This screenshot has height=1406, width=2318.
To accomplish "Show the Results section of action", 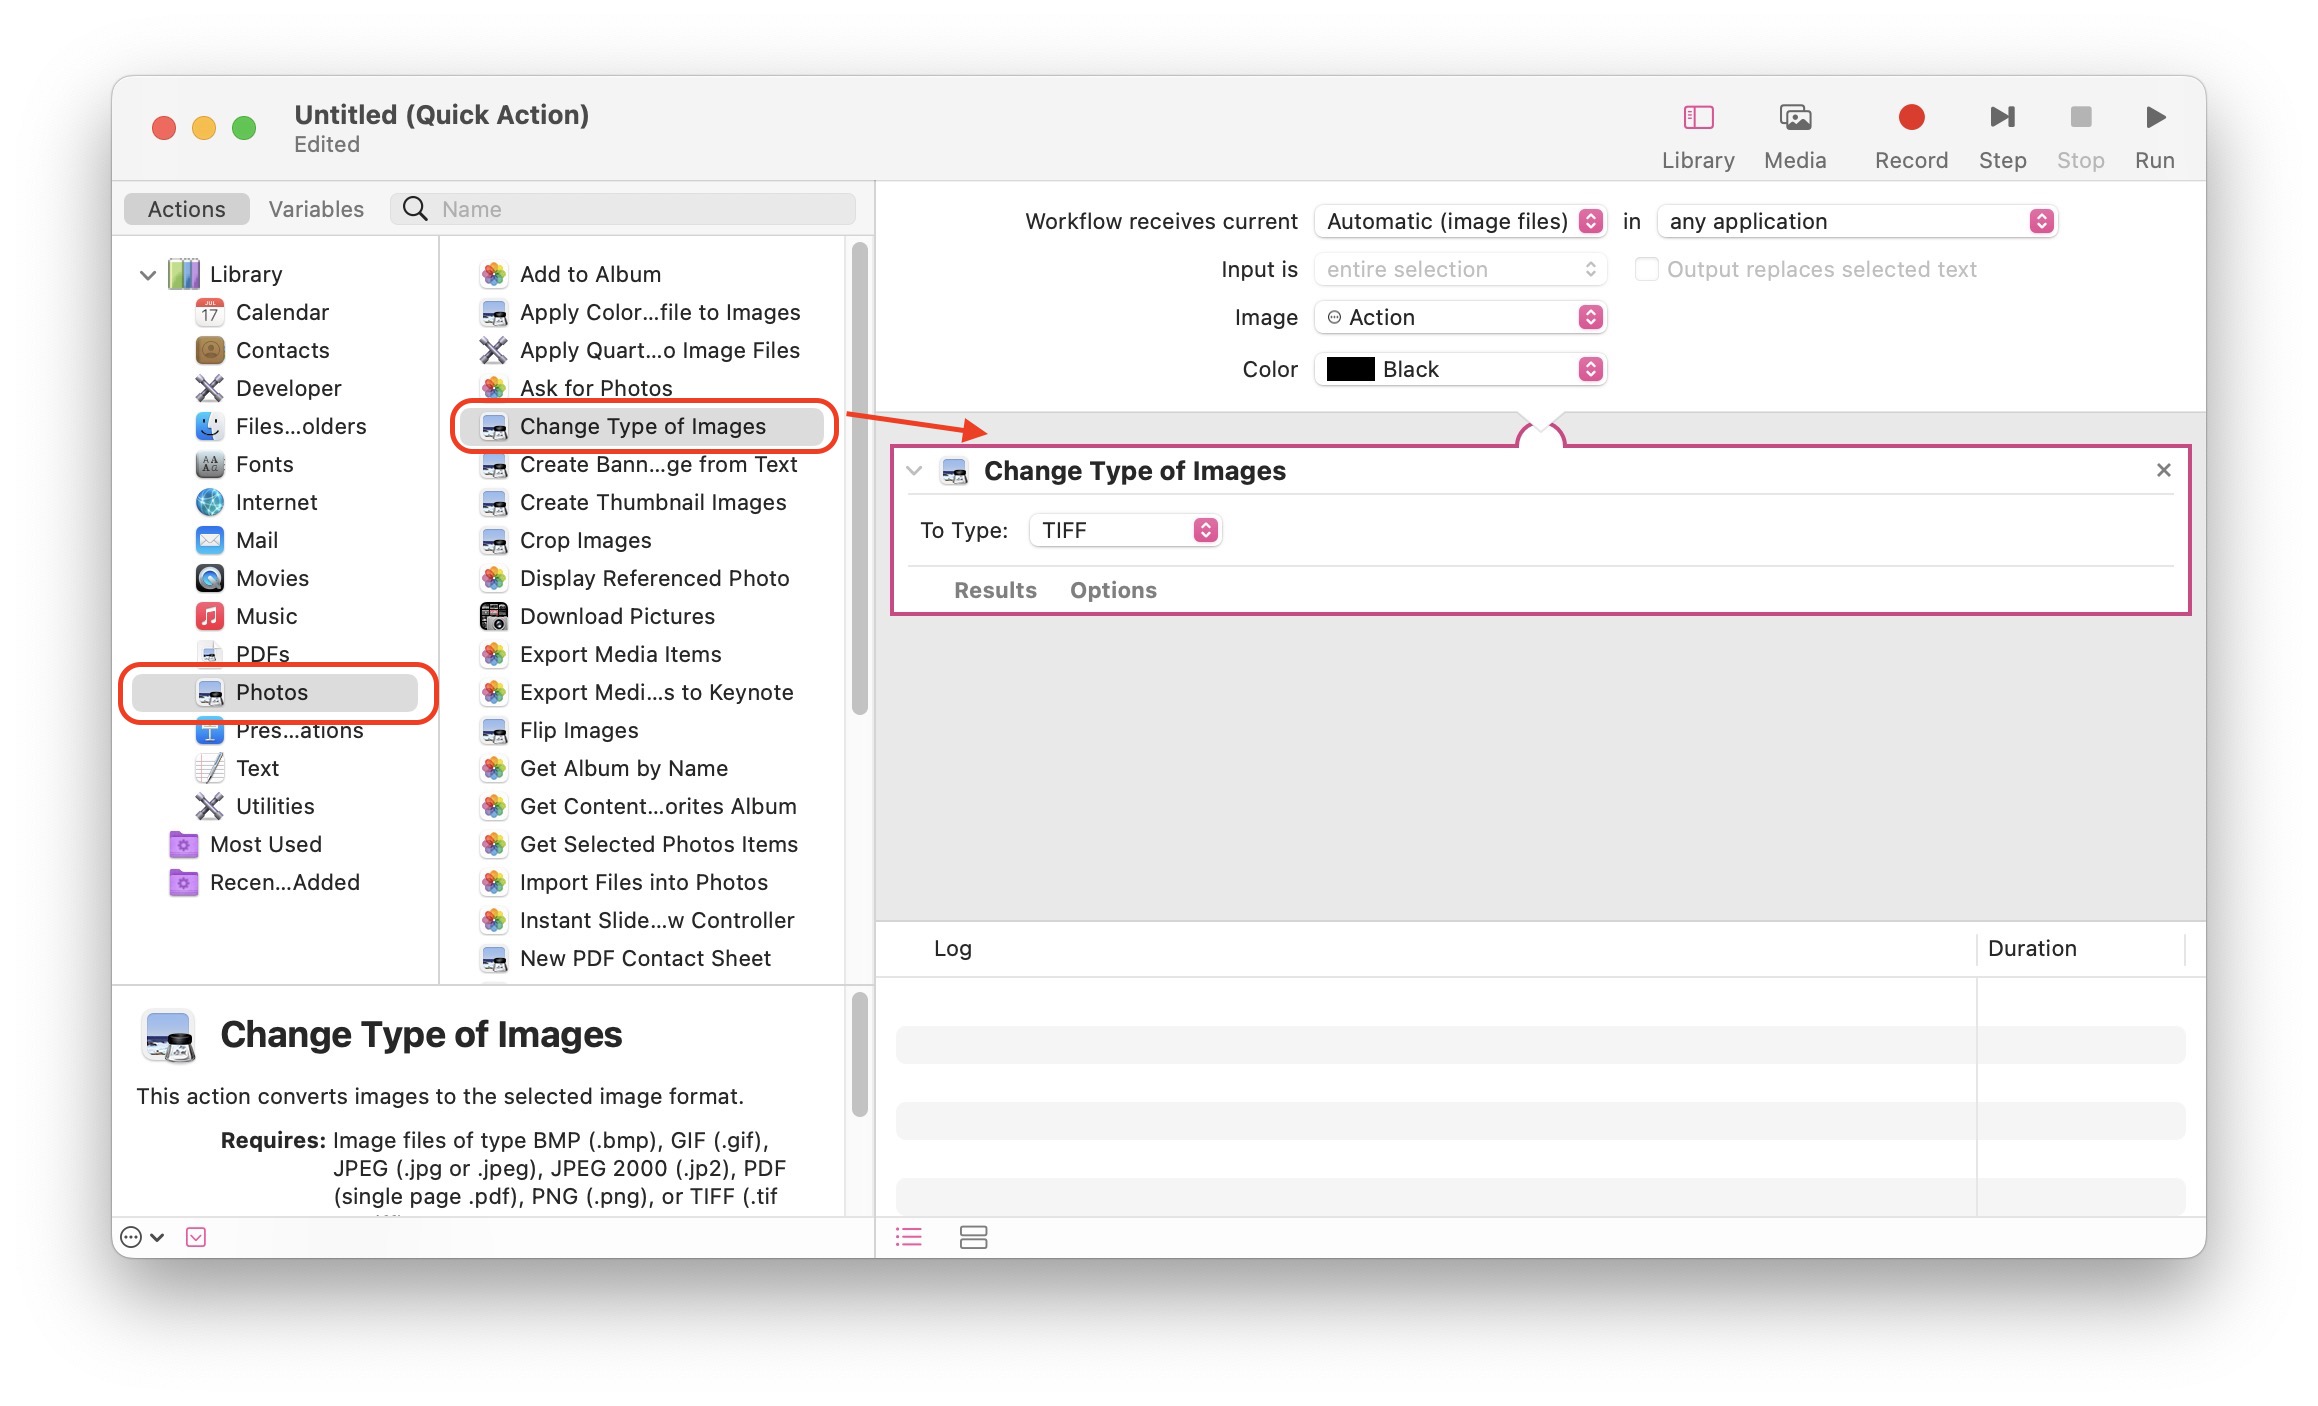I will [x=994, y=590].
